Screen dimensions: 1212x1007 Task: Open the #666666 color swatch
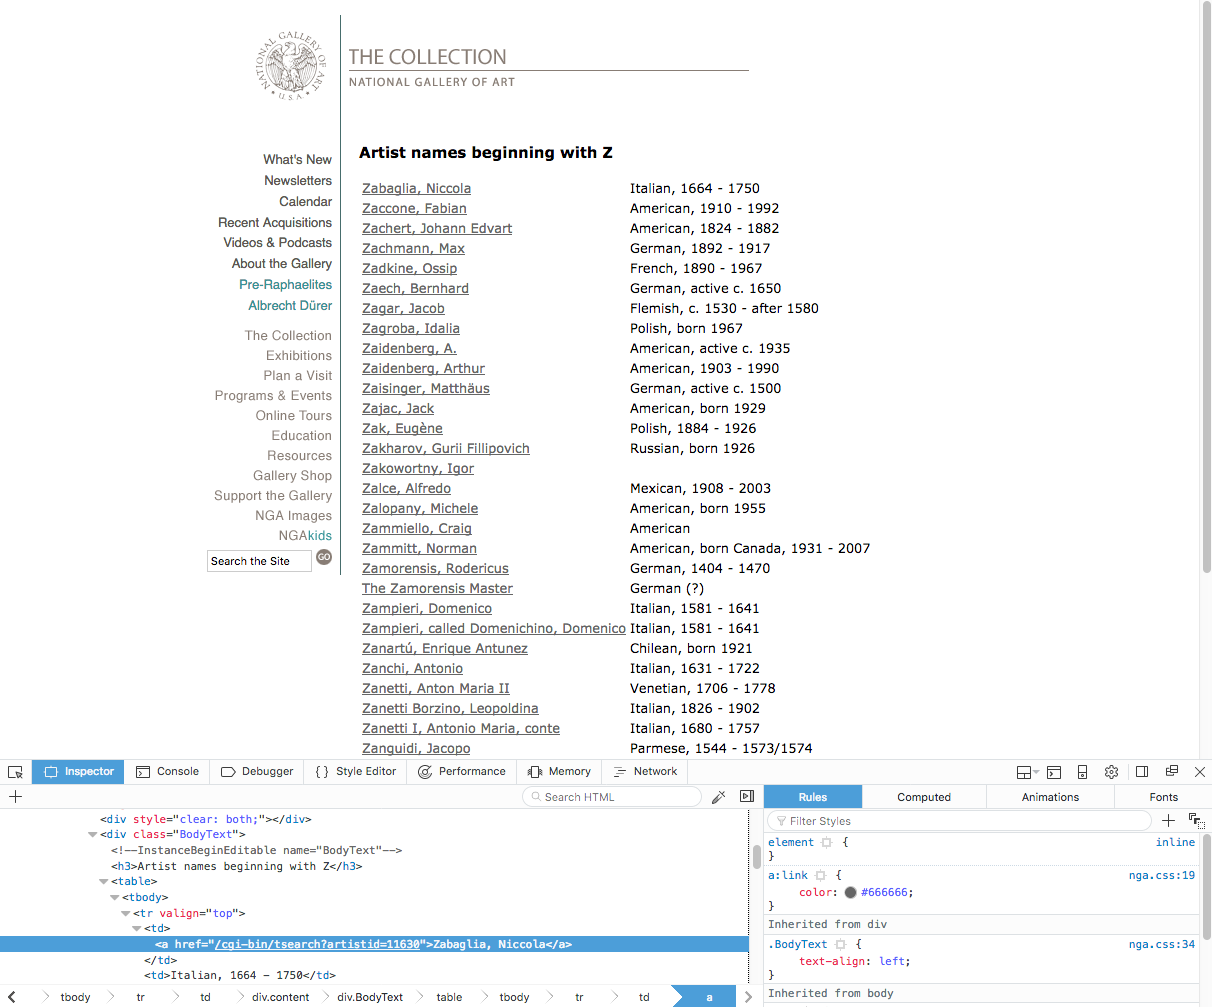[x=850, y=893]
